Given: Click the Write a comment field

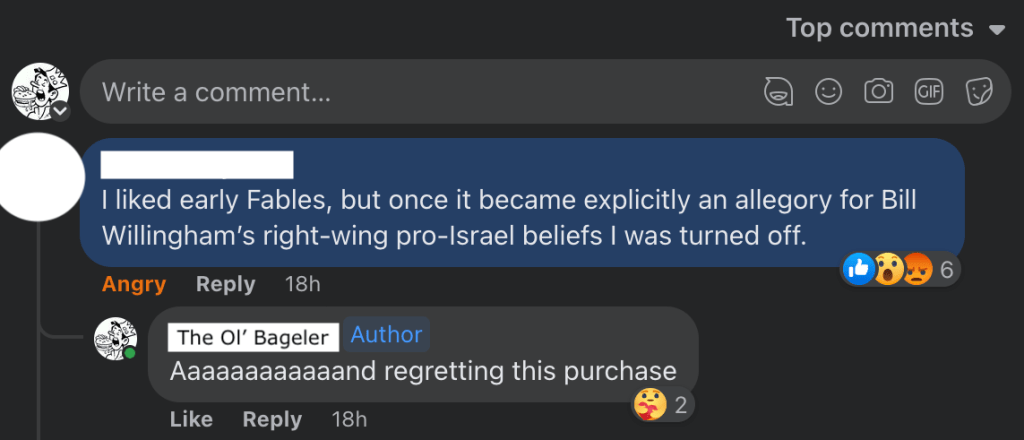Looking at the screenshot, I should 420,93.
